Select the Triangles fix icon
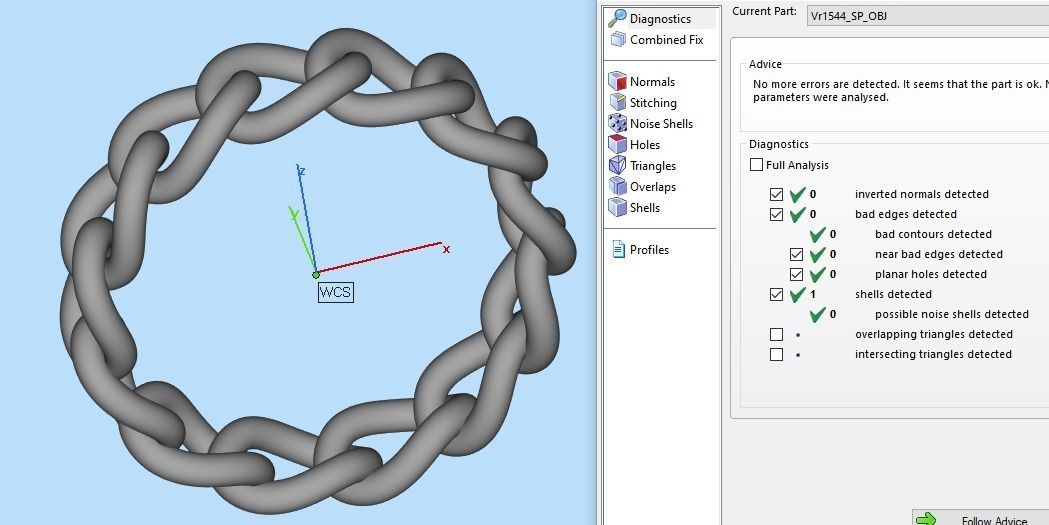Viewport: 1049px width, 525px height. (617, 165)
